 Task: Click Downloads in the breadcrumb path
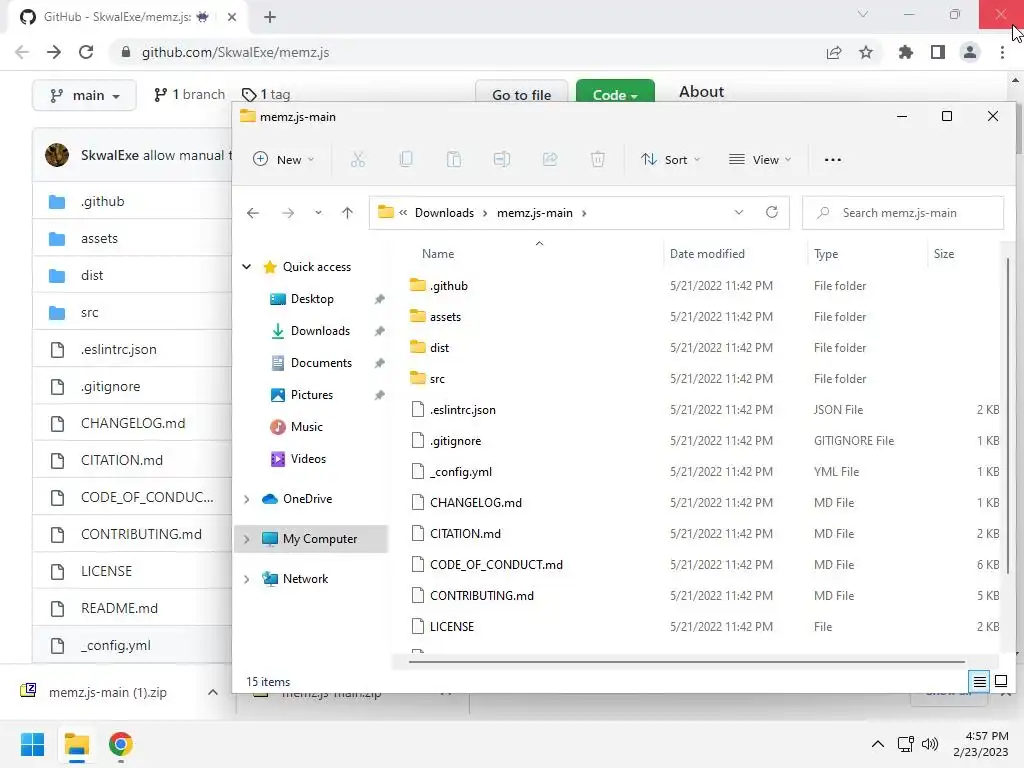444,213
